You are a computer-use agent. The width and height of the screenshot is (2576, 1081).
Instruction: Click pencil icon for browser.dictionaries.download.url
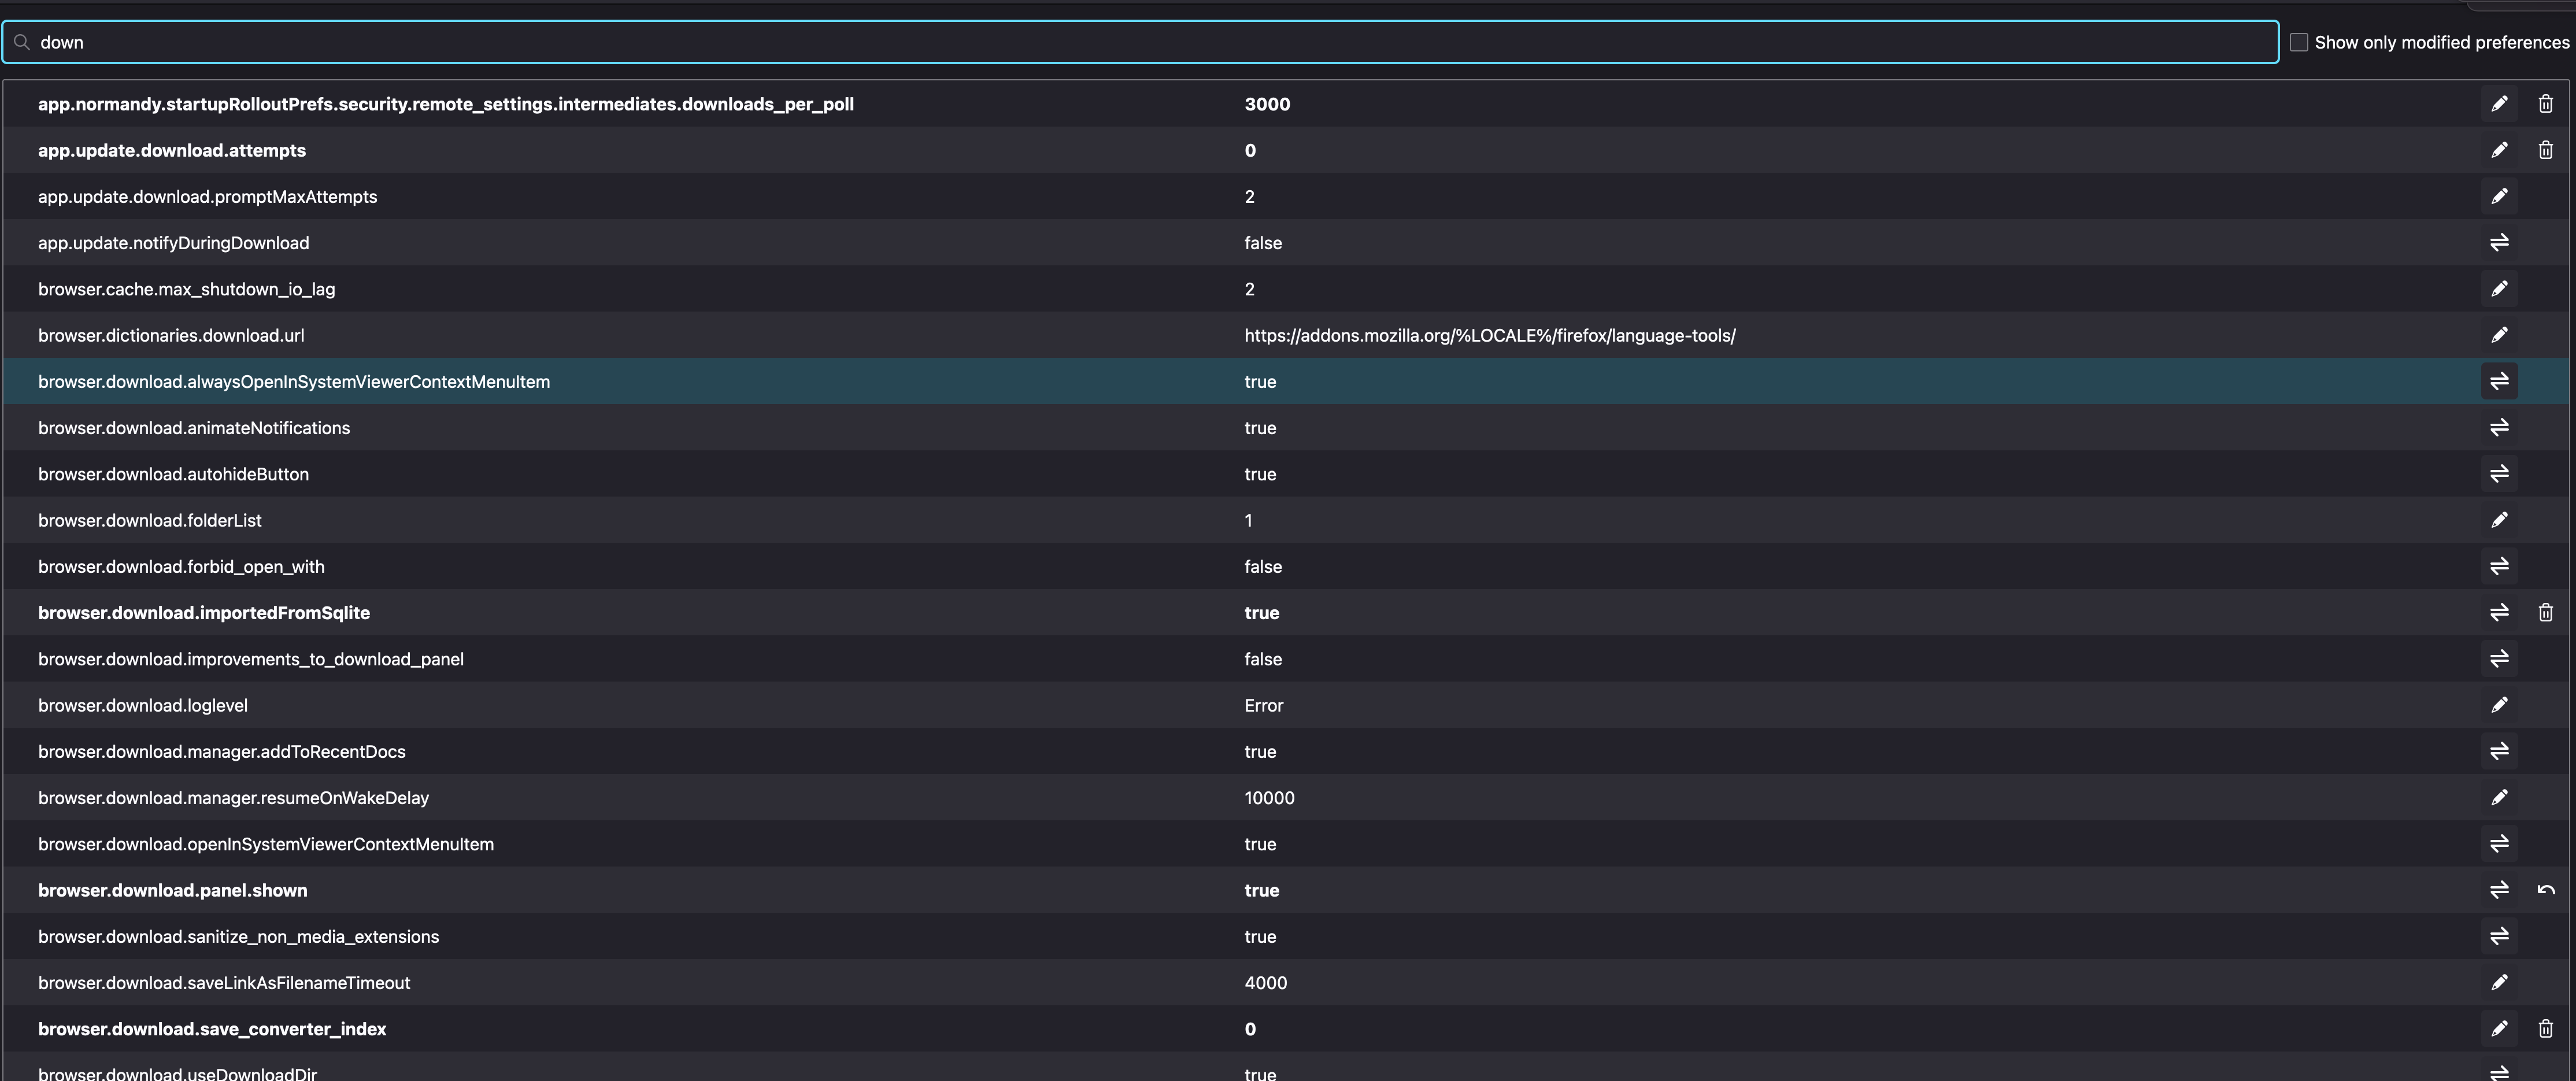[x=2498, y=335]
